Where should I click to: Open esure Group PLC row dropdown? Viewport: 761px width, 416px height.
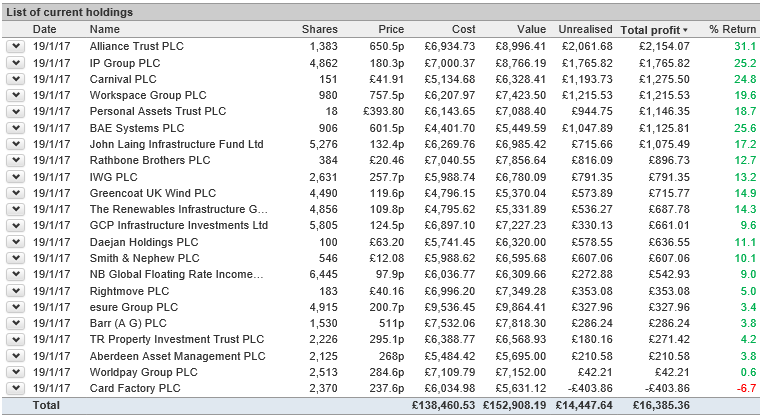point(16,307)
